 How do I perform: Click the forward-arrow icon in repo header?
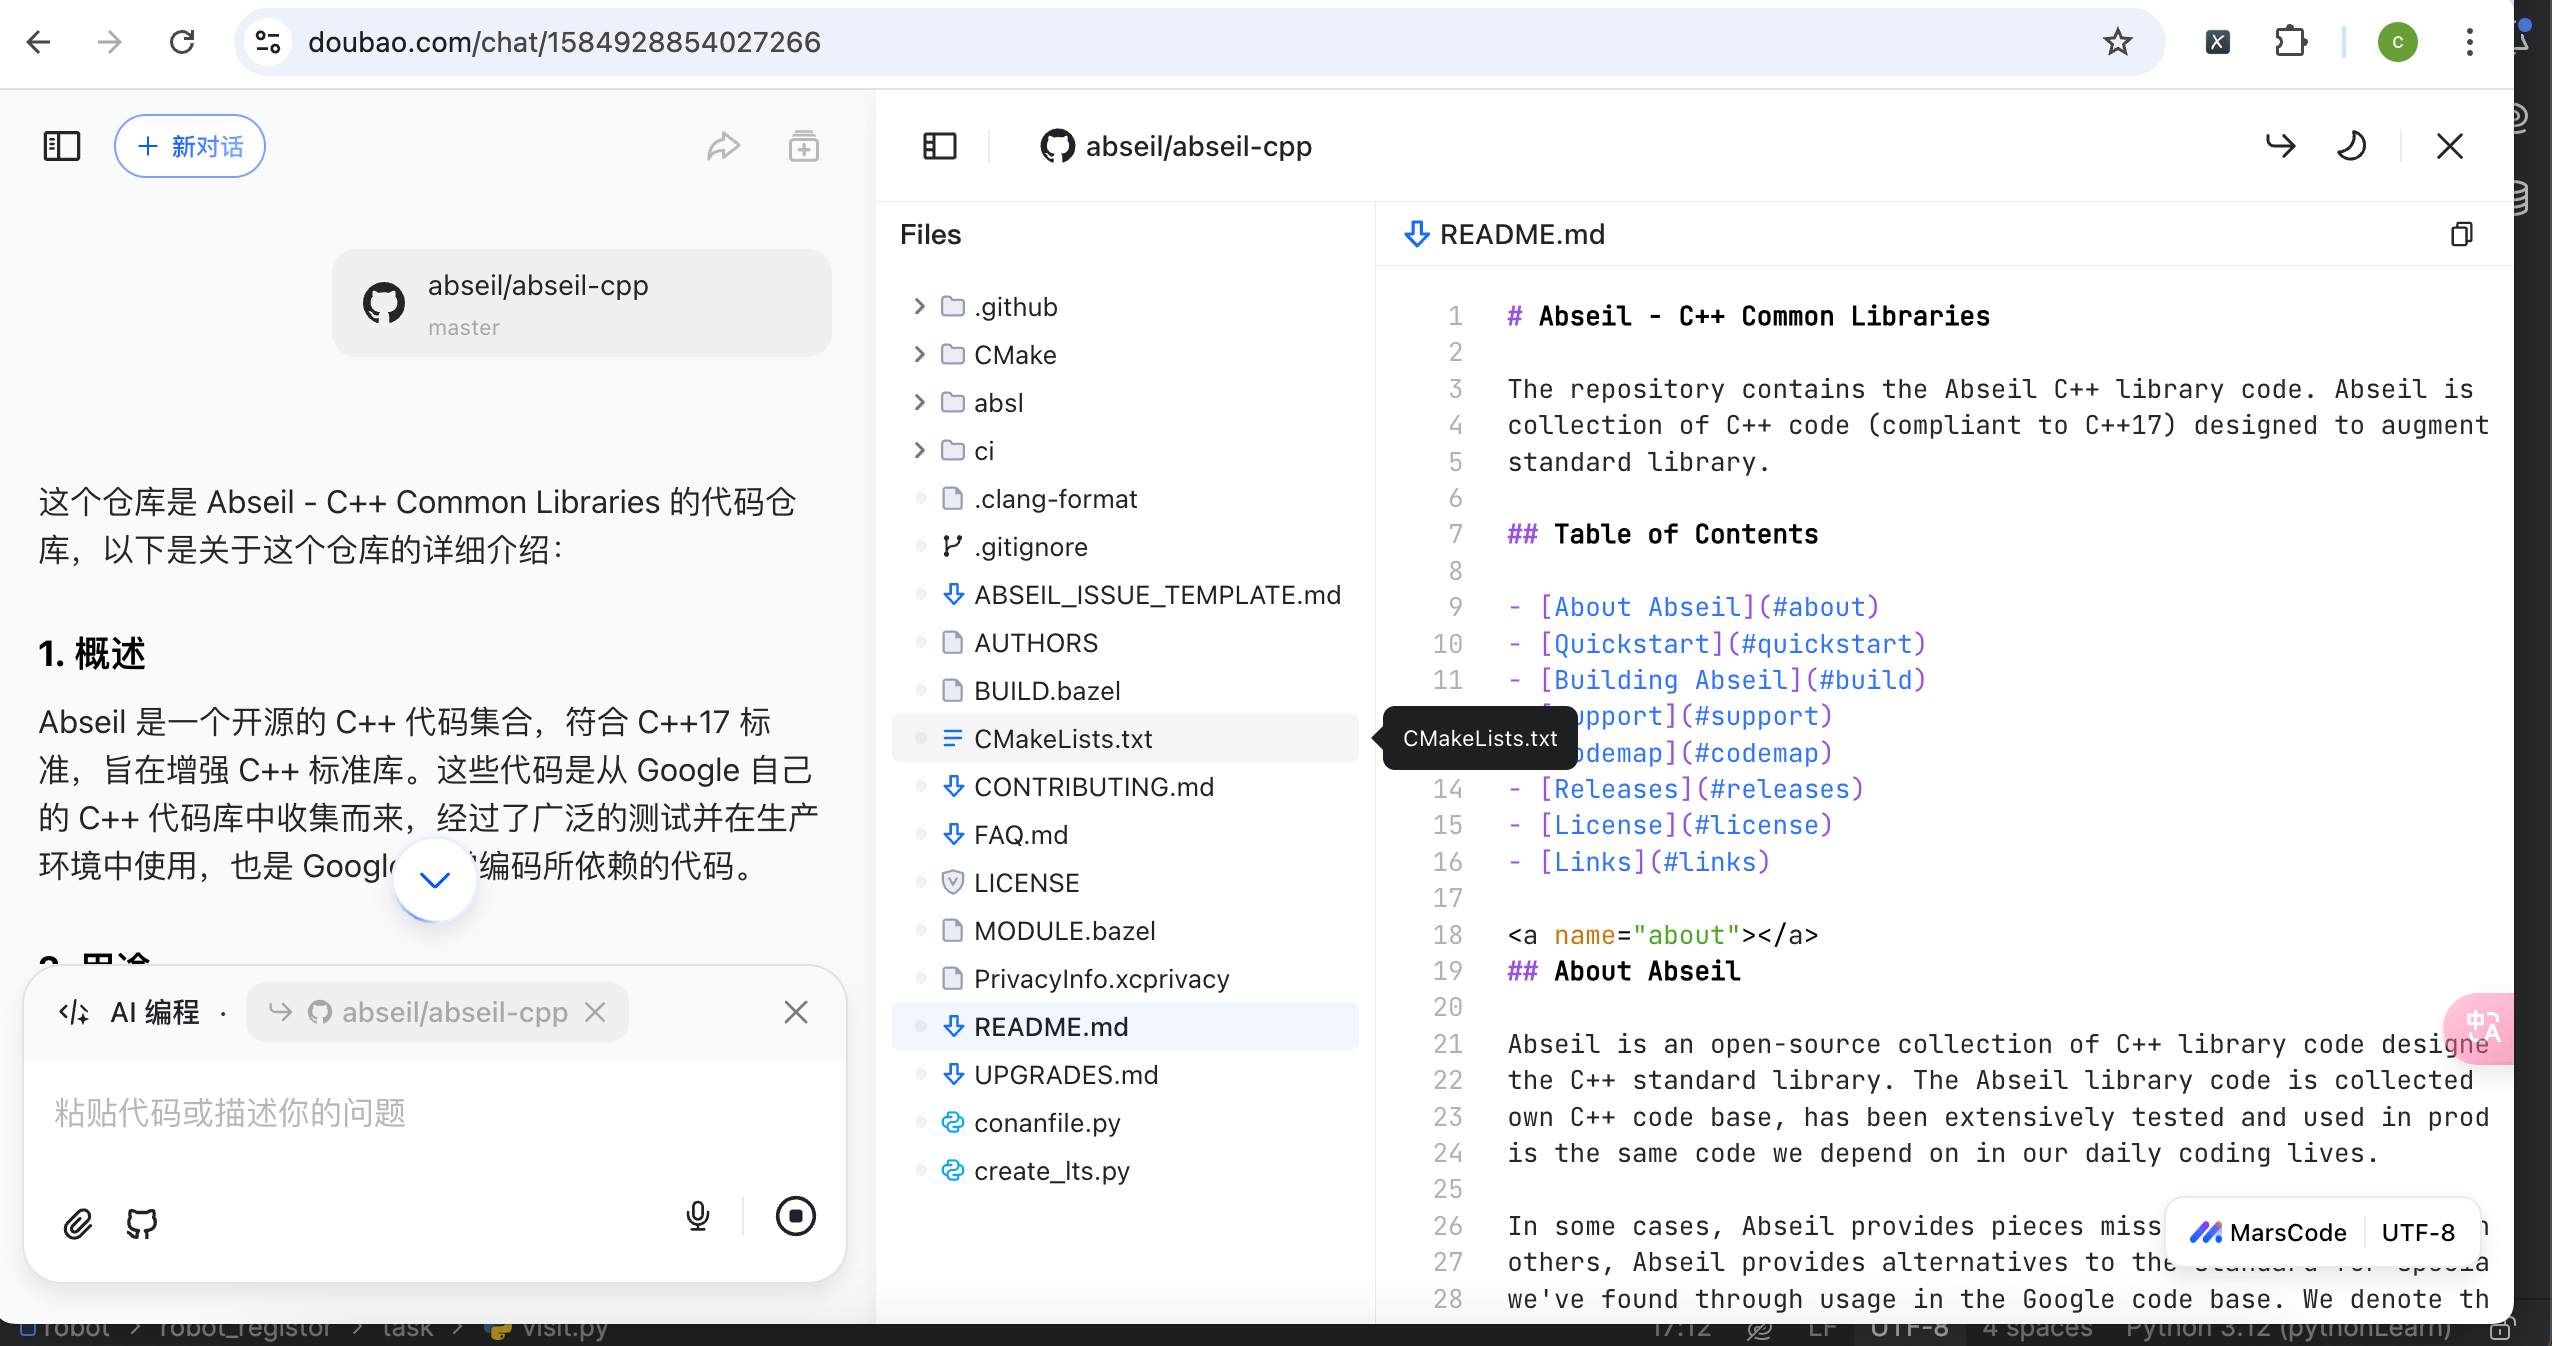2280,146
